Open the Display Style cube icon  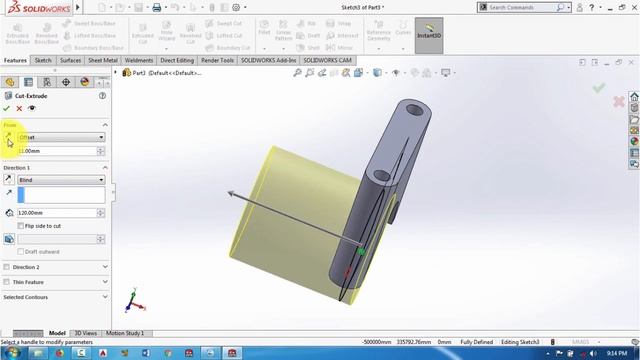pos(378,73)
